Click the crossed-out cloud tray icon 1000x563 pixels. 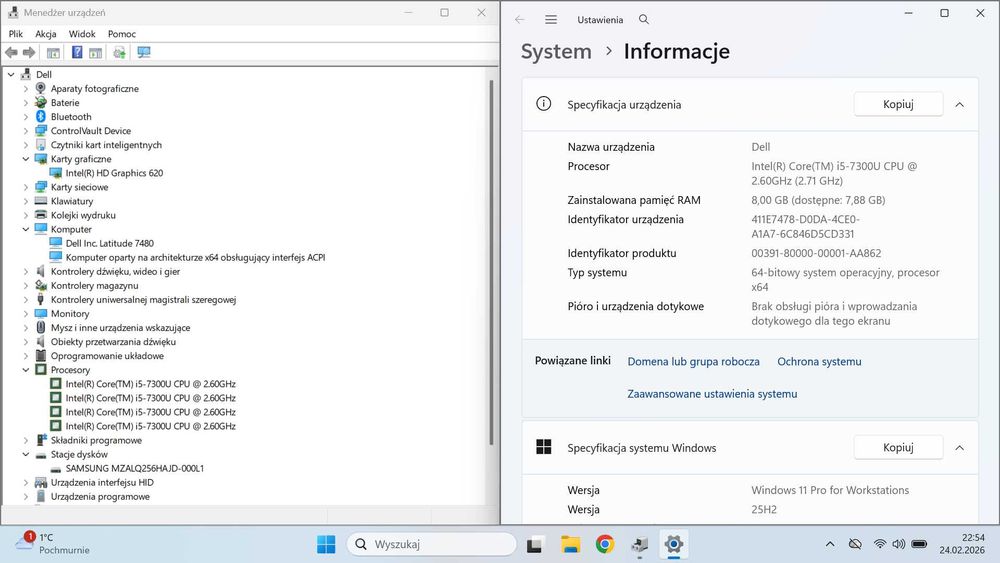(x=855, y=544)
